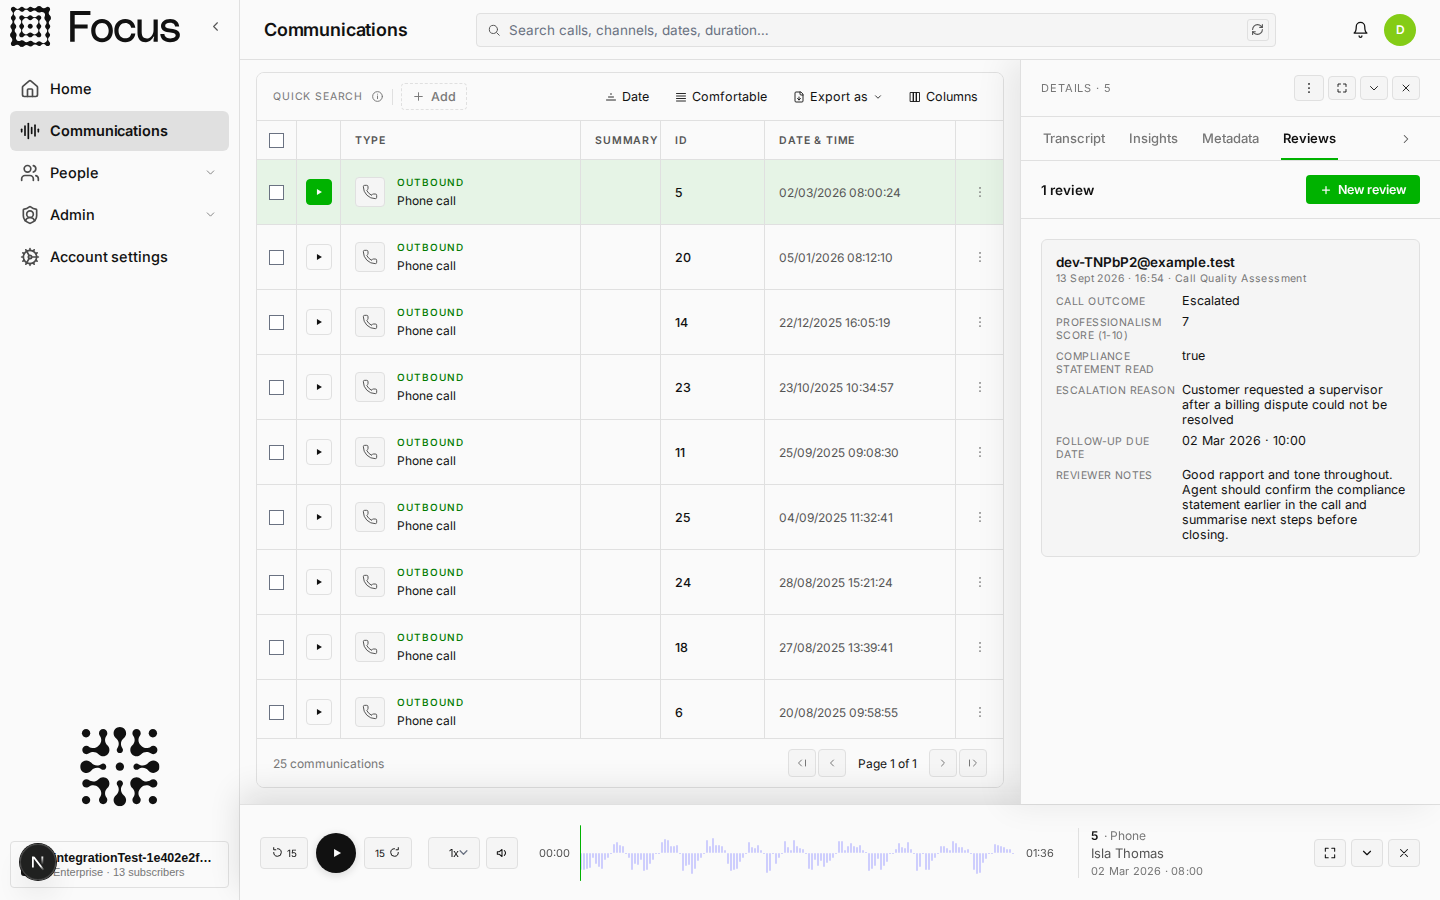Open row actions menu for ID 14
The image size is (1440, 900).
[980, 322]
